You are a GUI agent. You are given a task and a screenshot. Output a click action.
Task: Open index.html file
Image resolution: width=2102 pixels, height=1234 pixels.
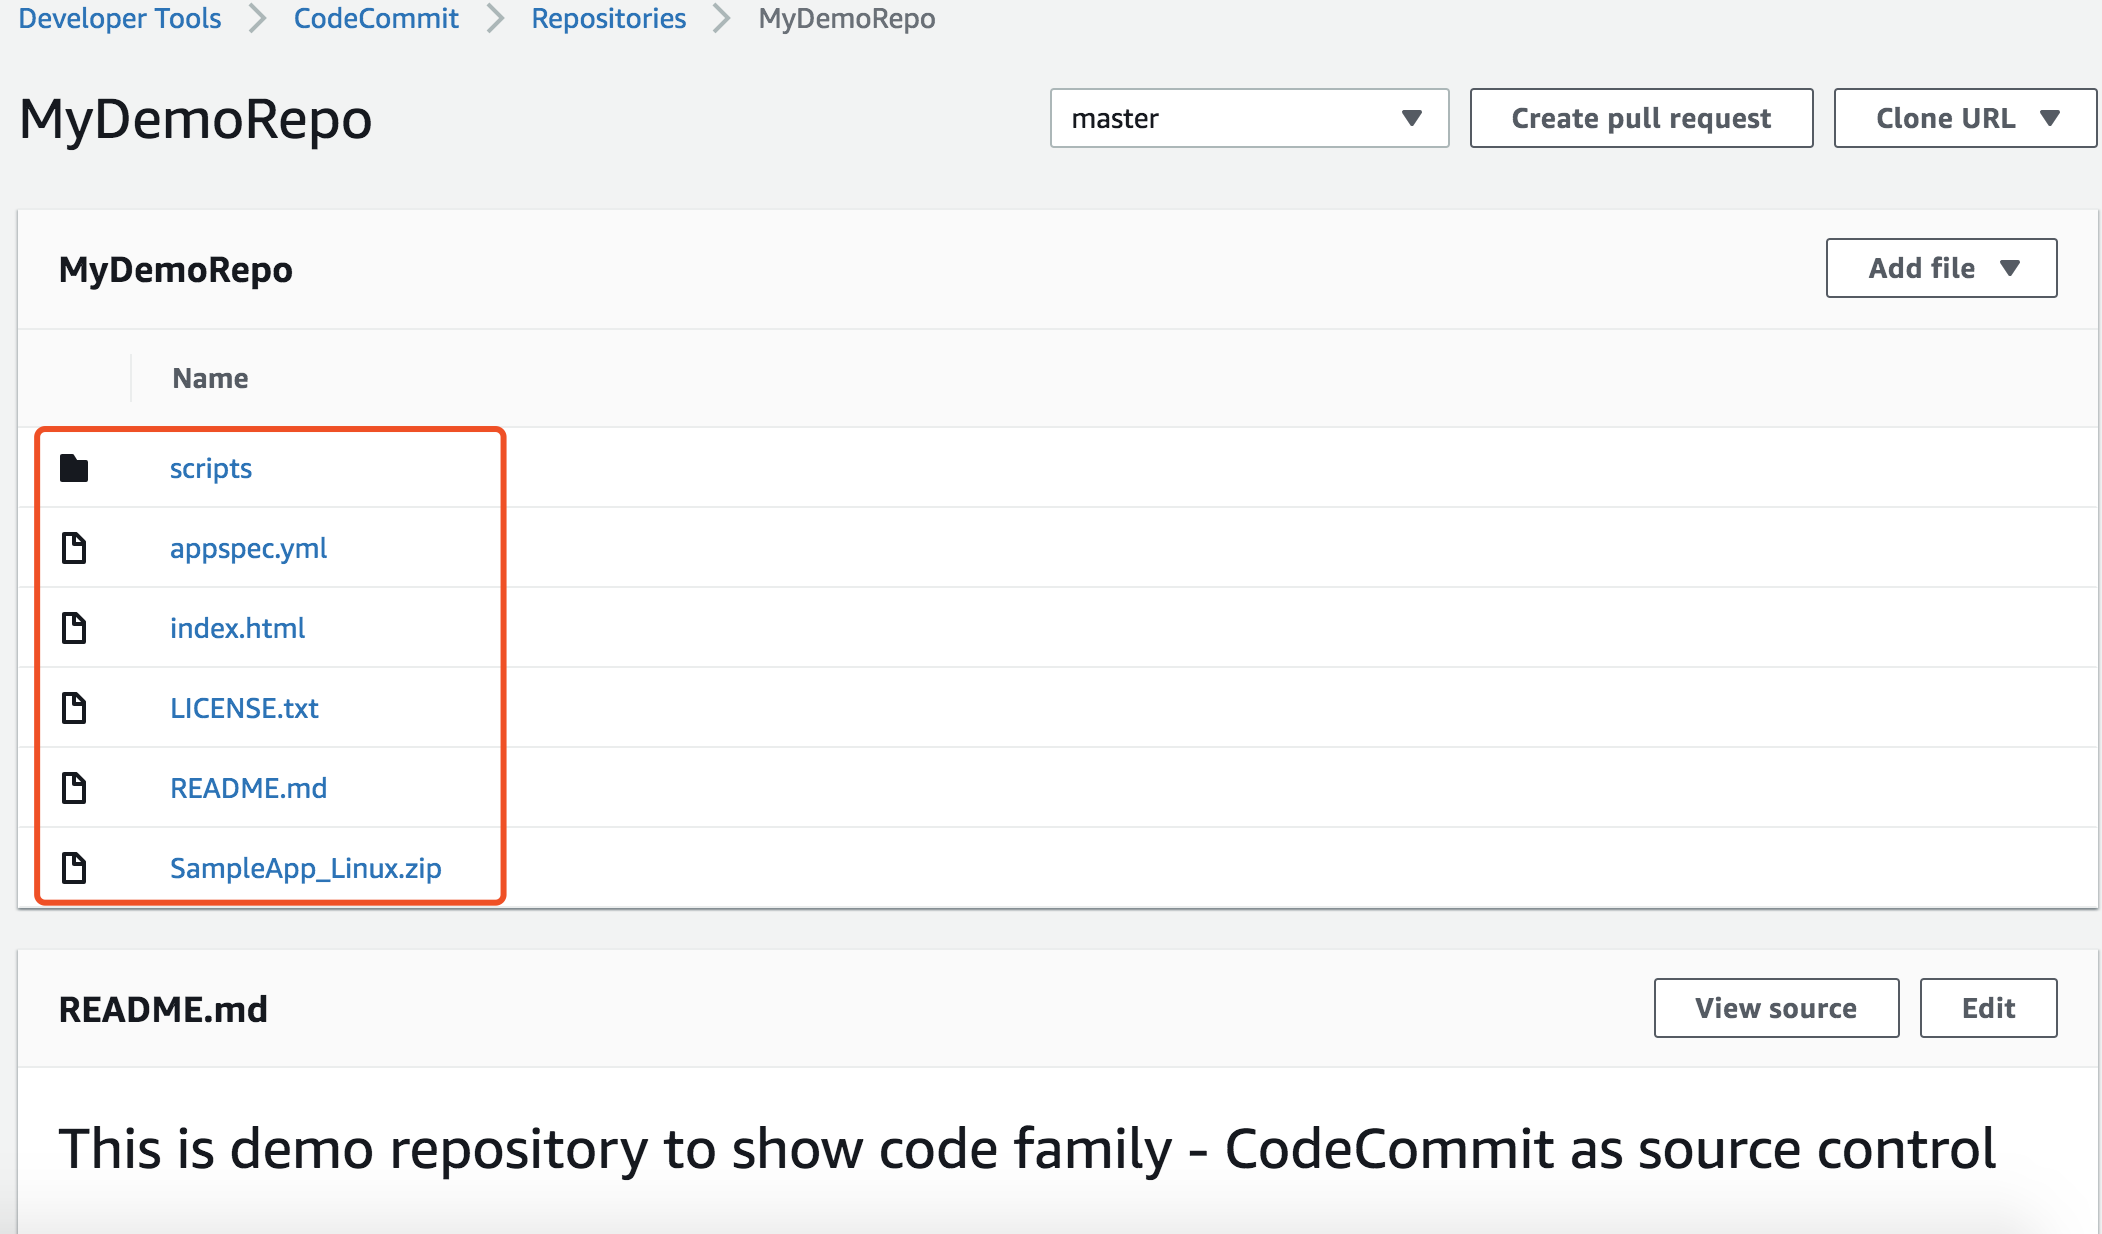coord(237,628)
